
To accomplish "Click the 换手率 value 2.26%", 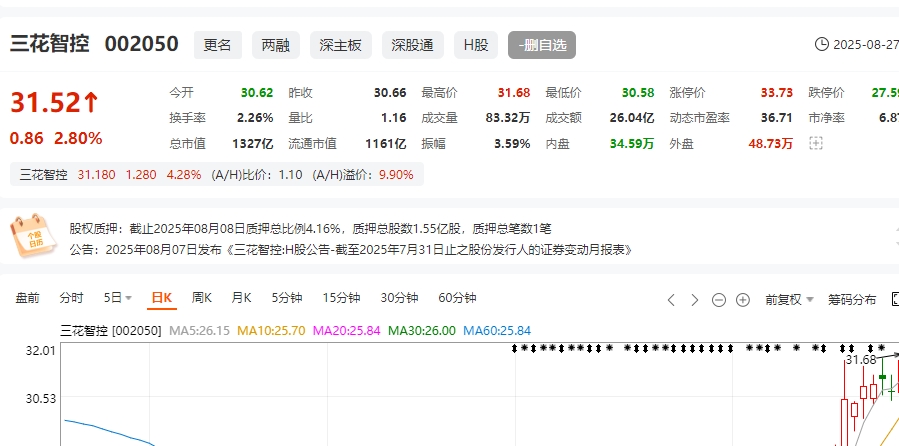I will point(255,118).
